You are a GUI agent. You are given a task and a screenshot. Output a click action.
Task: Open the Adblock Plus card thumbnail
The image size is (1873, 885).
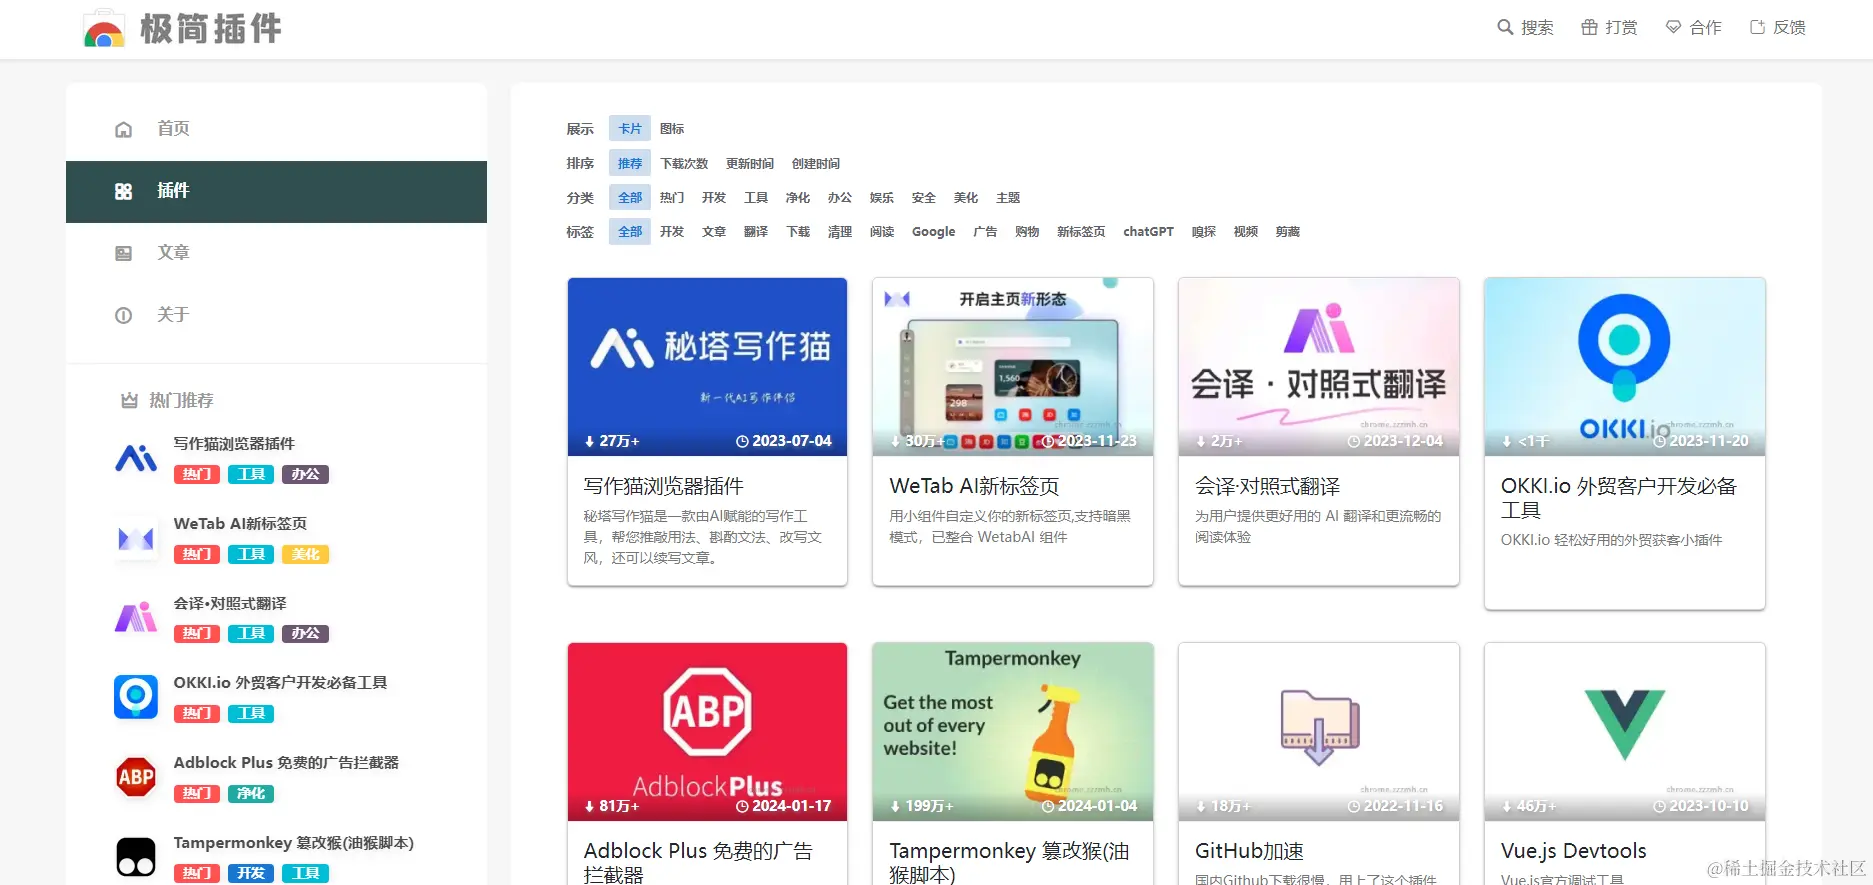pos(707,732)
